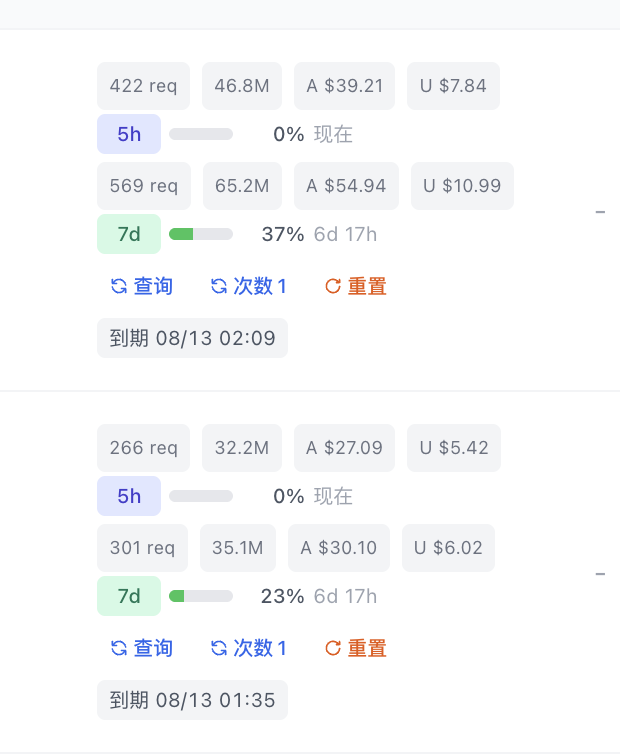
Task: Click the 次数 1 sync icon in second card
Action: 219,648
